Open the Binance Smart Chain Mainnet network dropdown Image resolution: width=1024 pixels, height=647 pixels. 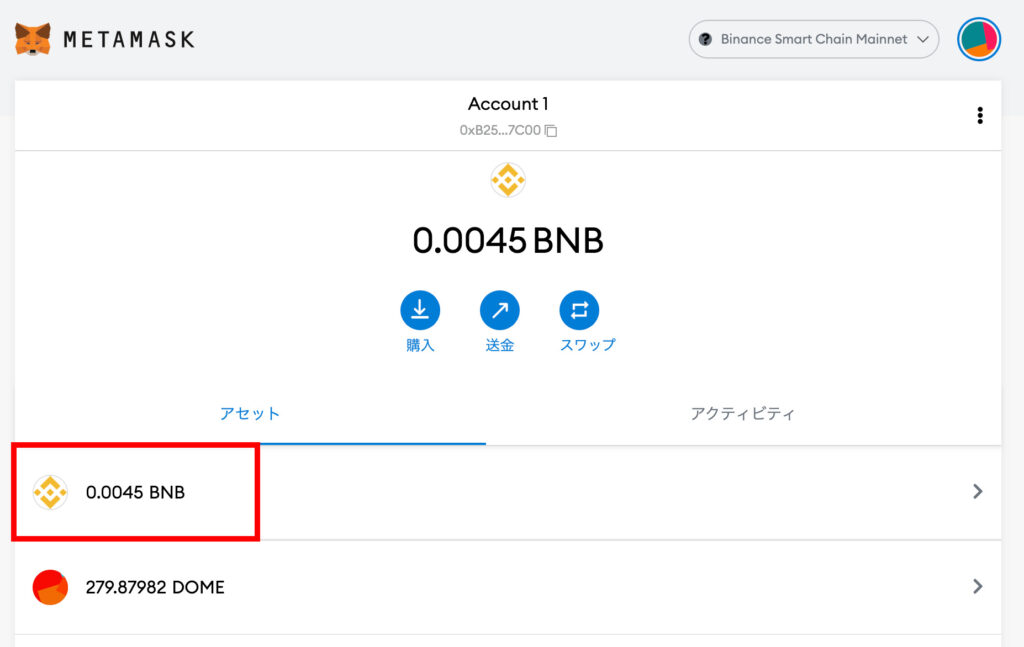click(x=814, y=39)
